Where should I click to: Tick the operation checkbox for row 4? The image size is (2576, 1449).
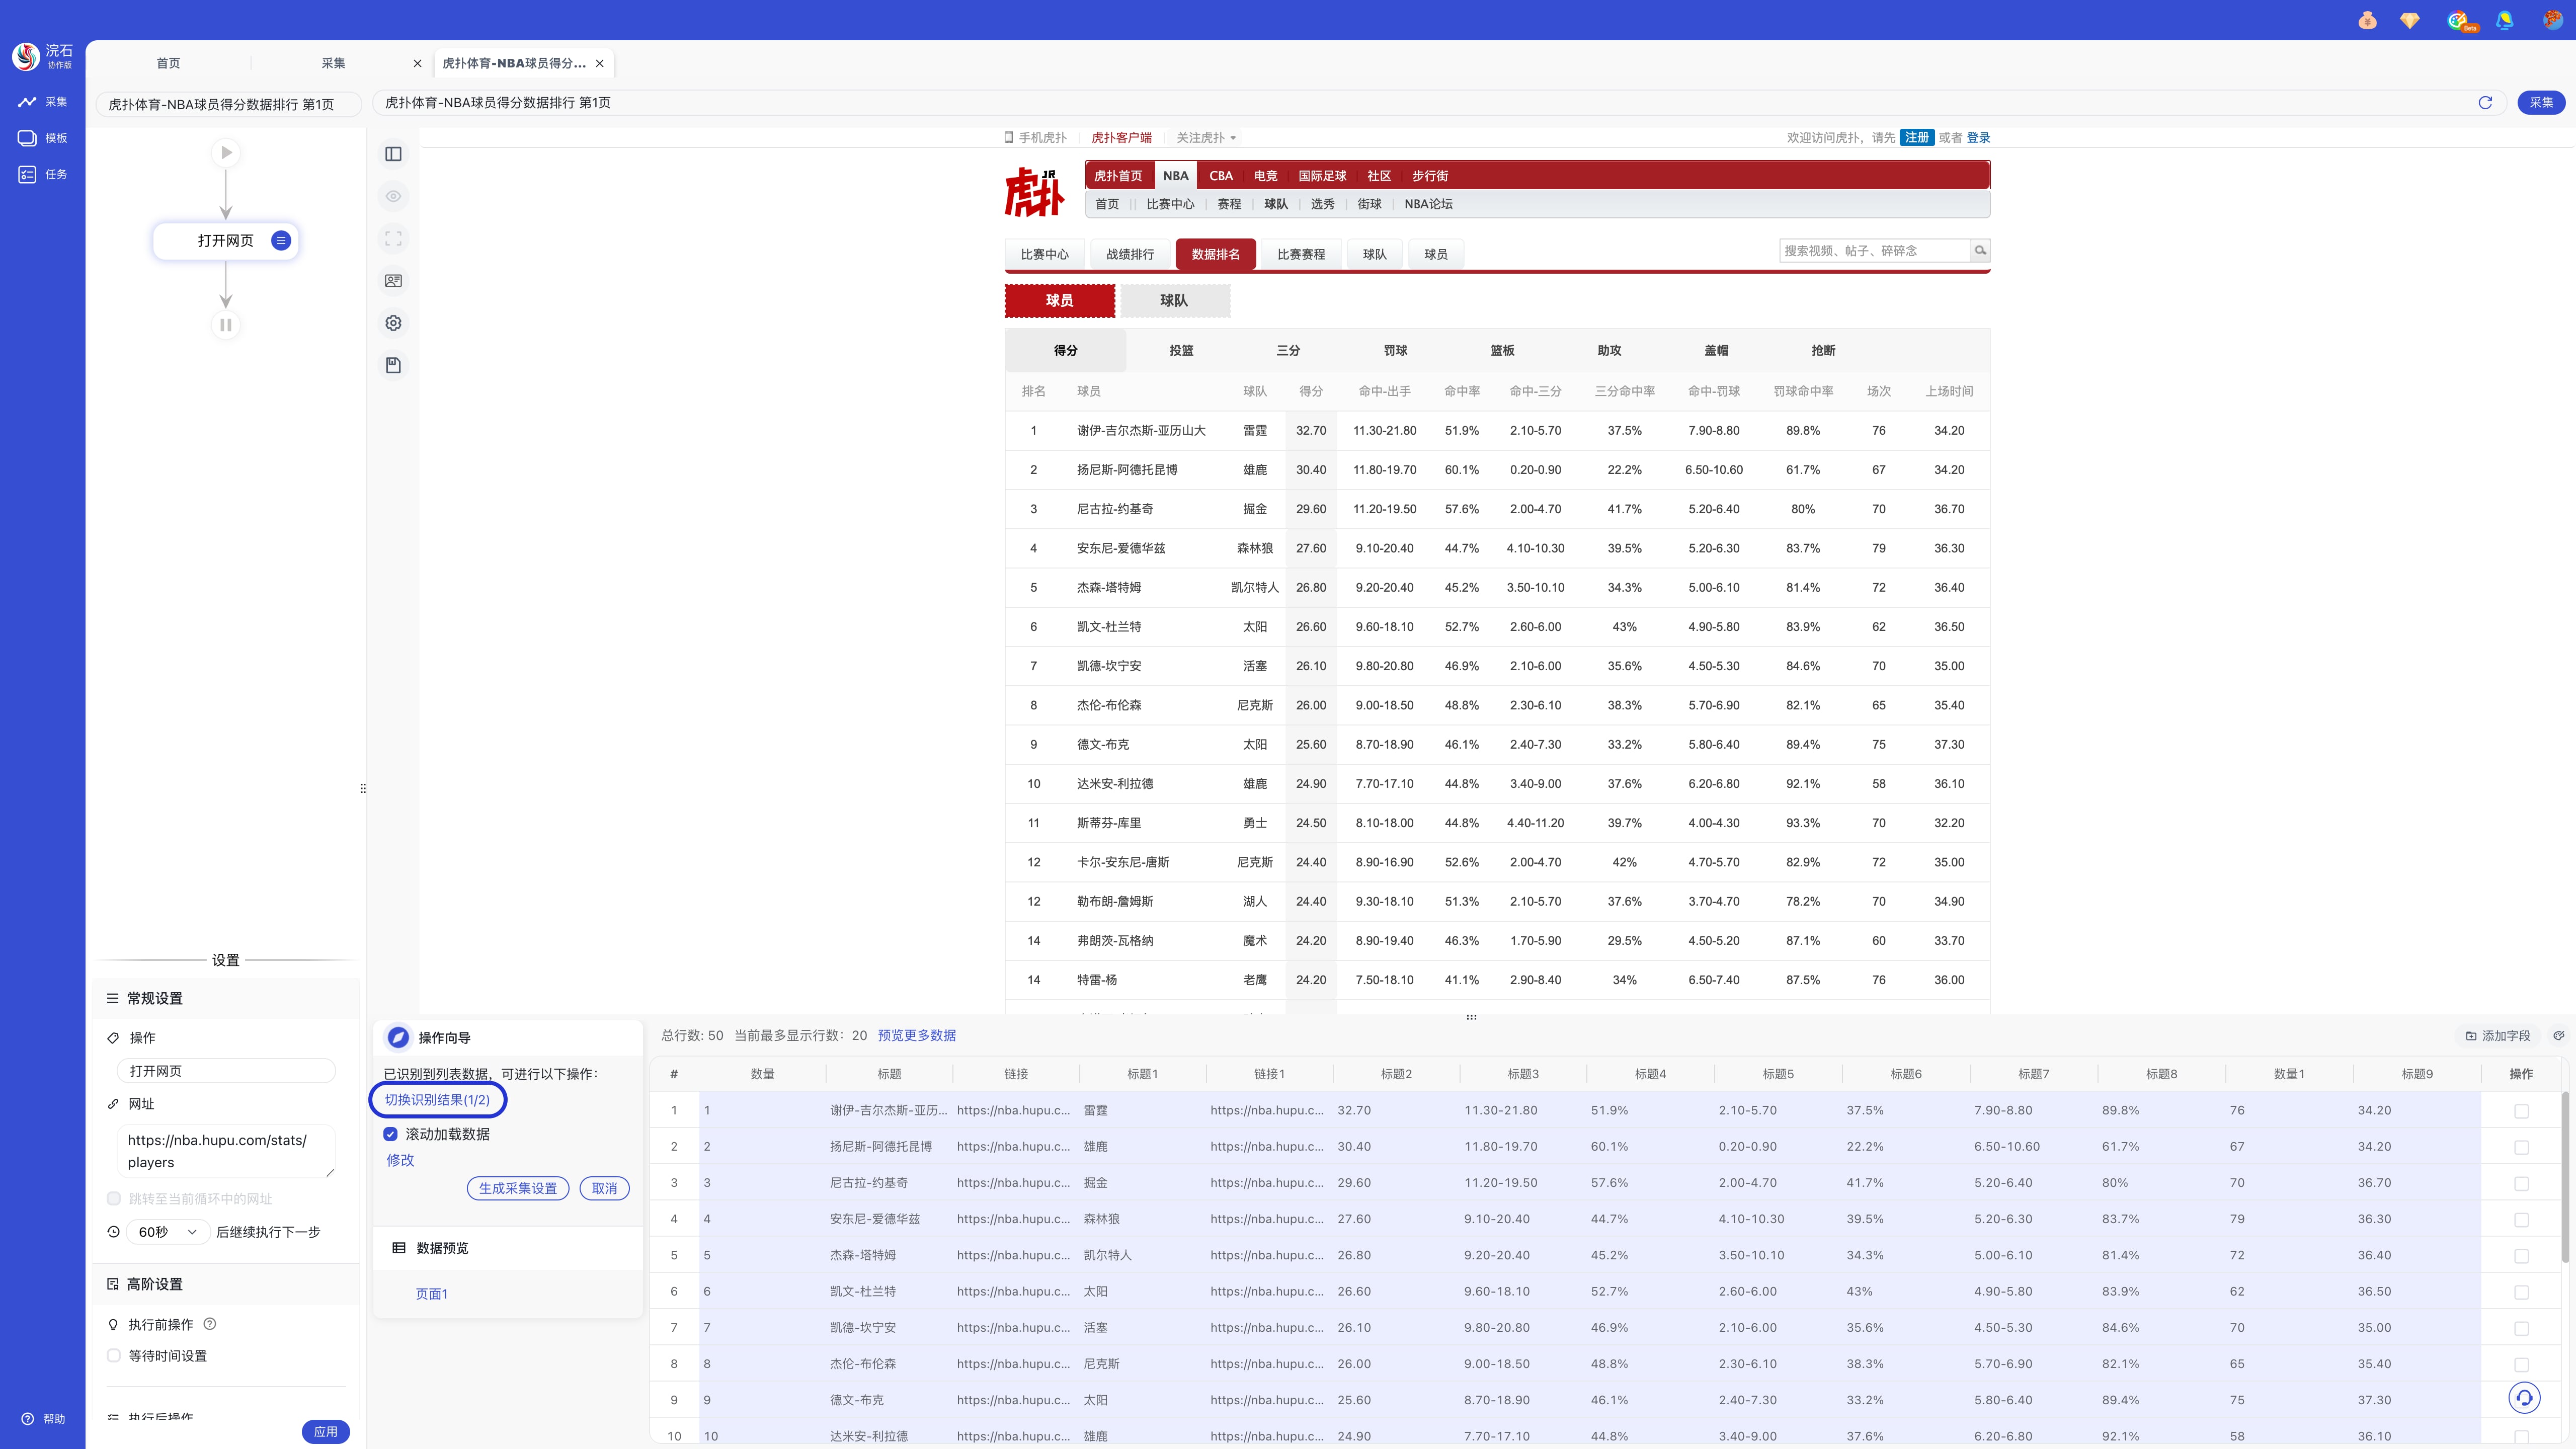[x=2521, y=1220]
